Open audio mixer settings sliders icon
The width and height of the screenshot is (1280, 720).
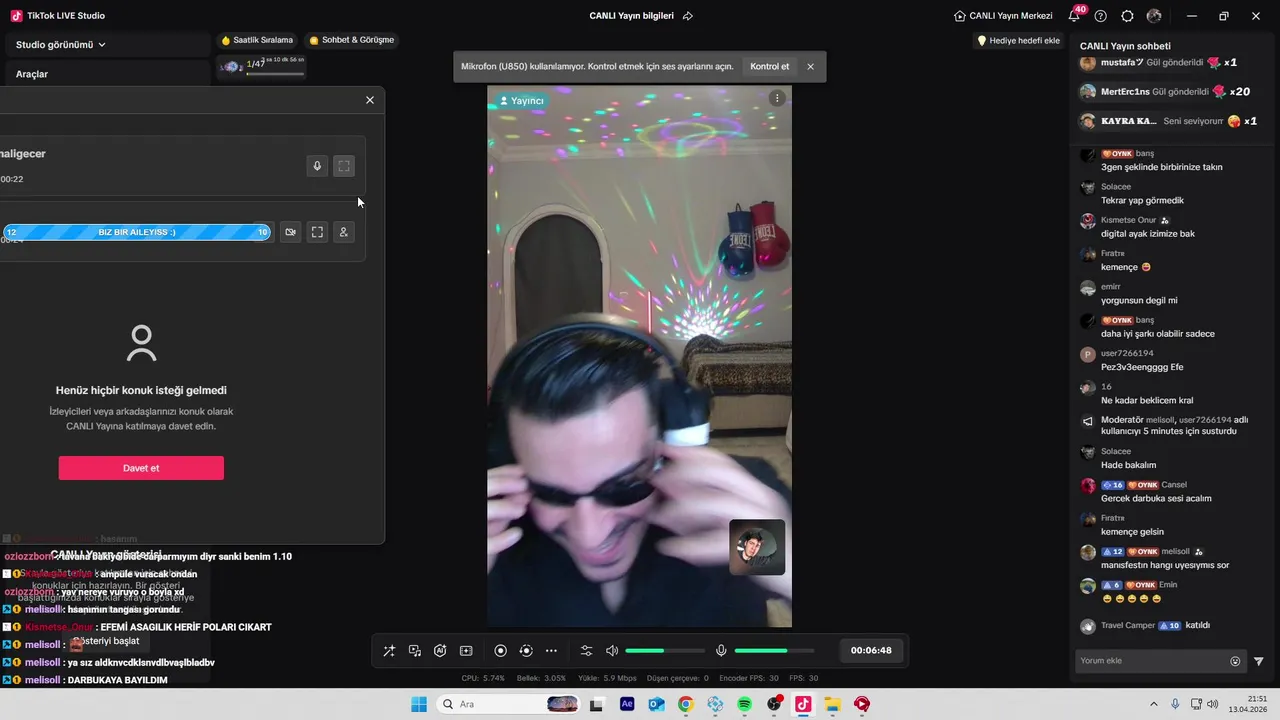pos(587,651)
